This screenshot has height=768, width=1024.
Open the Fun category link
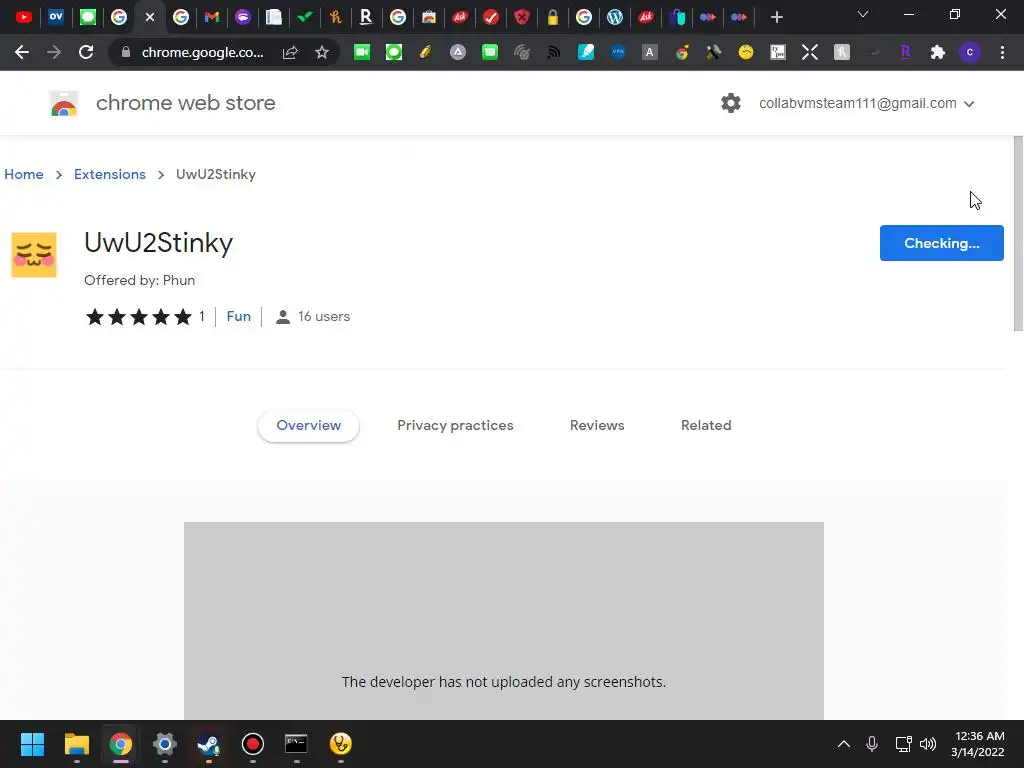click(x=238, y=316)
